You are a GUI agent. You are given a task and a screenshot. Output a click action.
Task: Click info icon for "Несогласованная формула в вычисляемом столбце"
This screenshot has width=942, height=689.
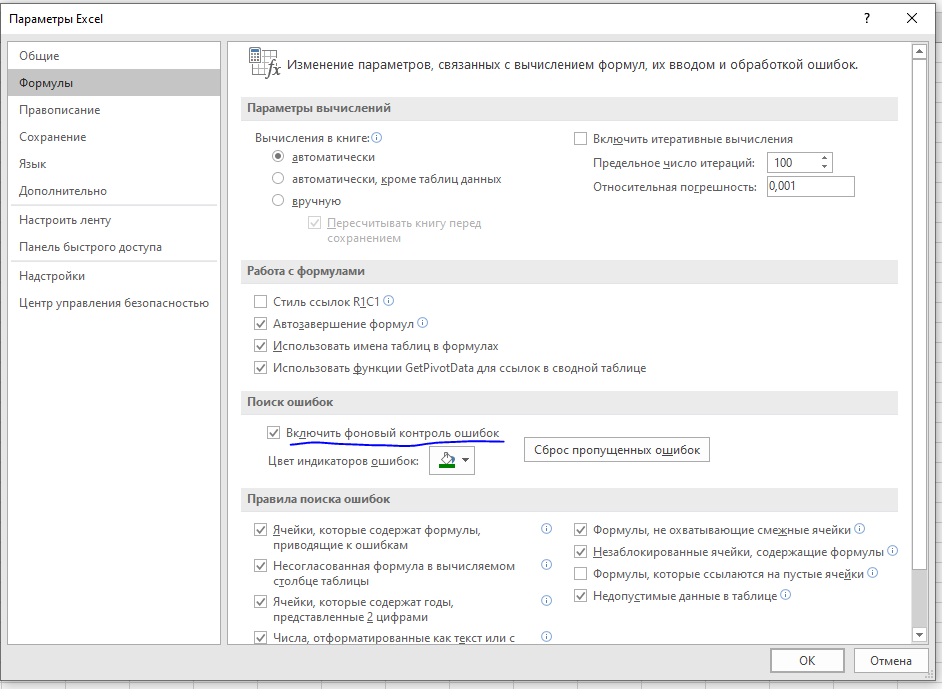click(x=546, y=565)
